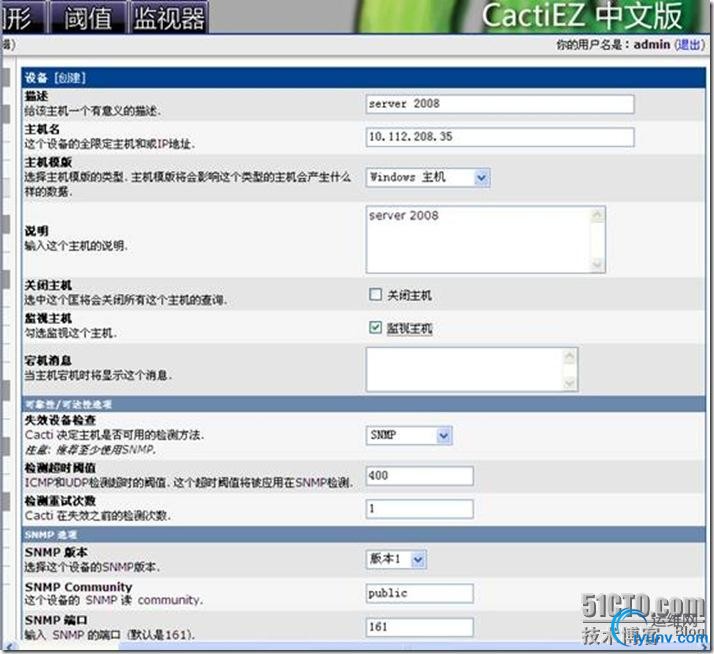Open the 失效设备检查 dropdown showing SNMP

409,435
